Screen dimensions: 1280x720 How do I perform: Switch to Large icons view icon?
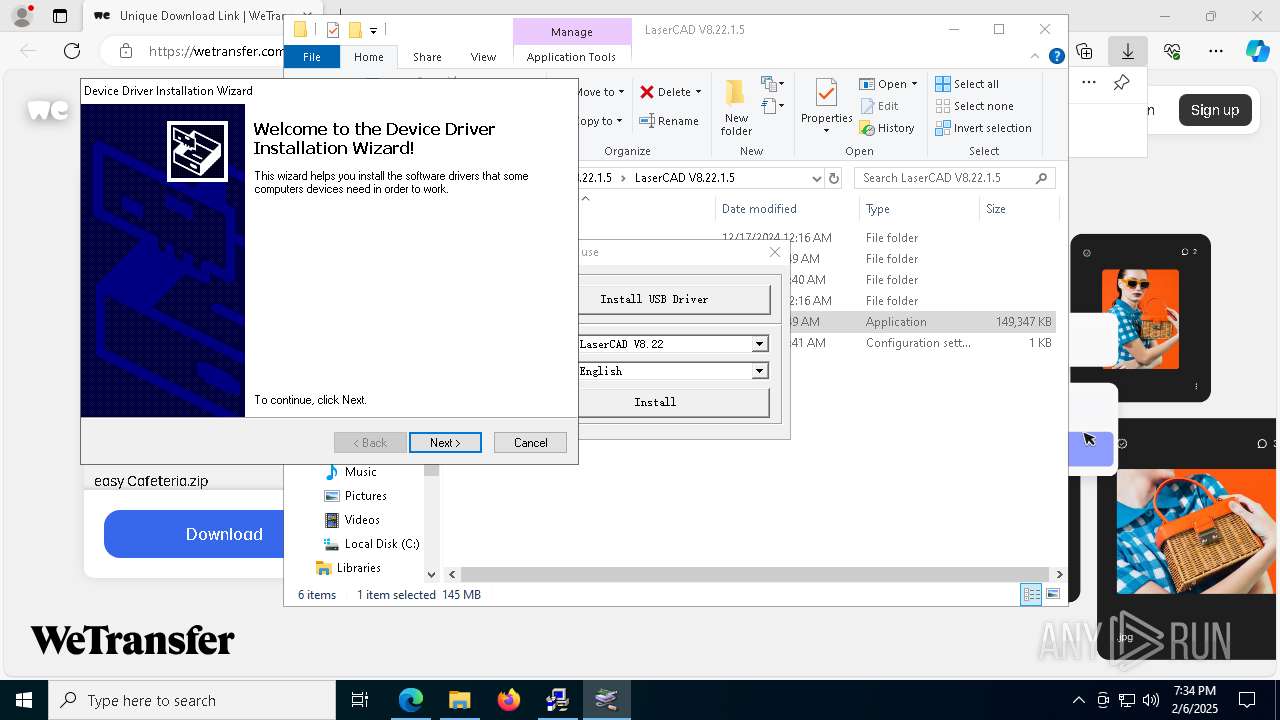[x=1053, y=595]
